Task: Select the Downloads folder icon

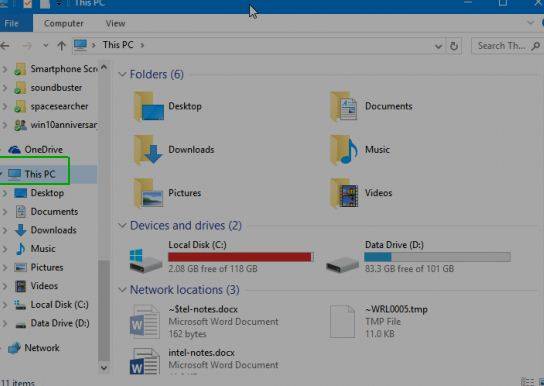Action: click(148, 149)
